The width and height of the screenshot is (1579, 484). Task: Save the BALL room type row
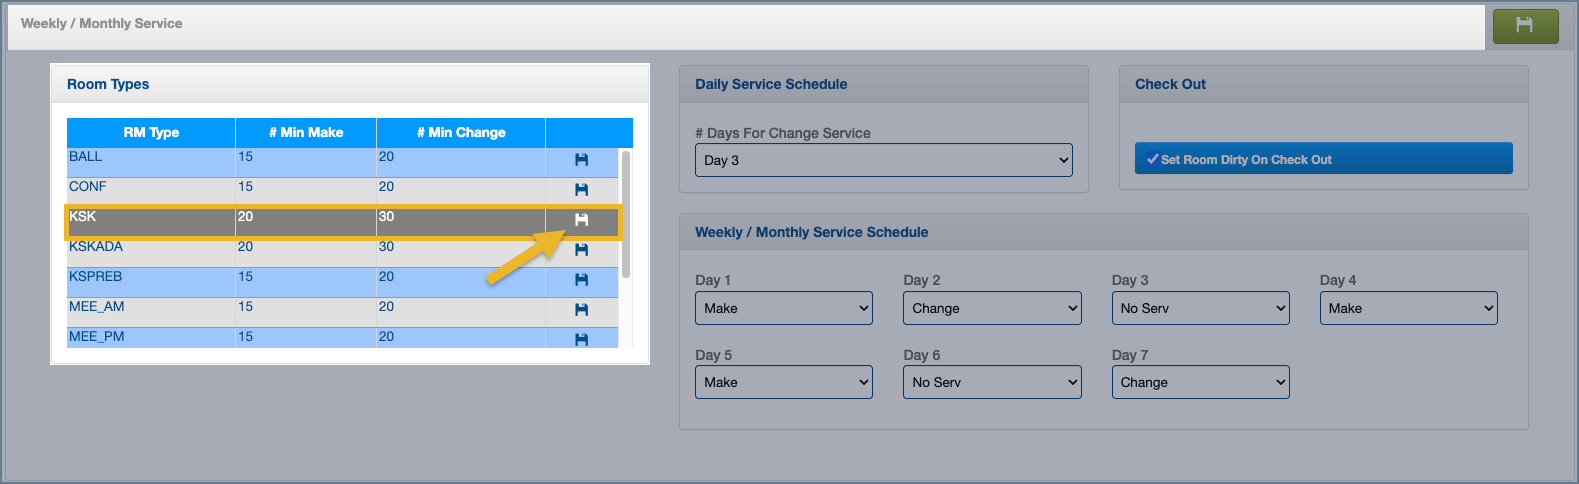pyautogui.click(x=581, y=160)
